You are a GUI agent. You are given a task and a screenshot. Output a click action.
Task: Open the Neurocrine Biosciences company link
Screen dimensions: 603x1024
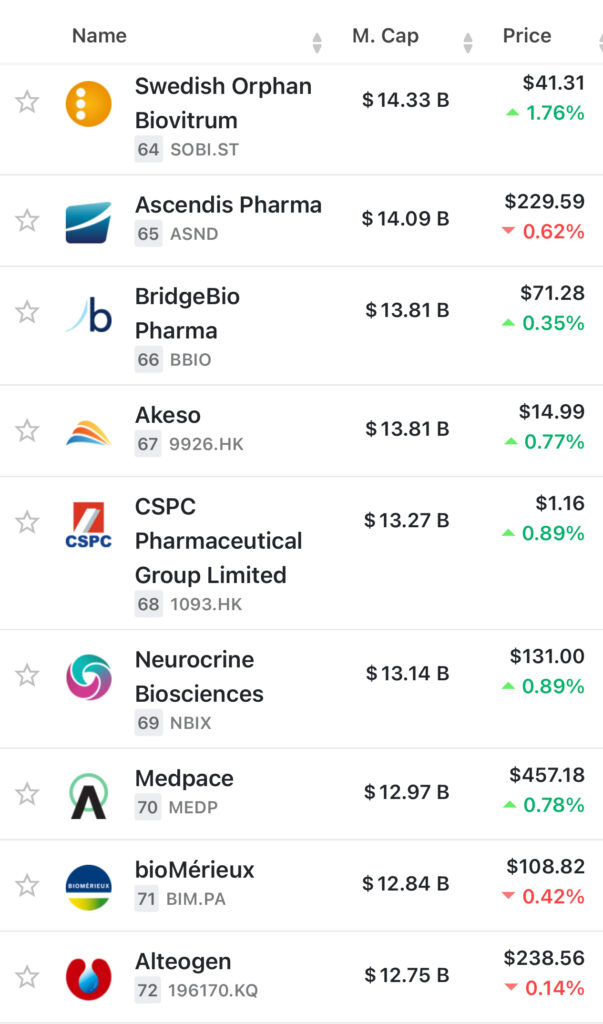[x=199, y=677]
